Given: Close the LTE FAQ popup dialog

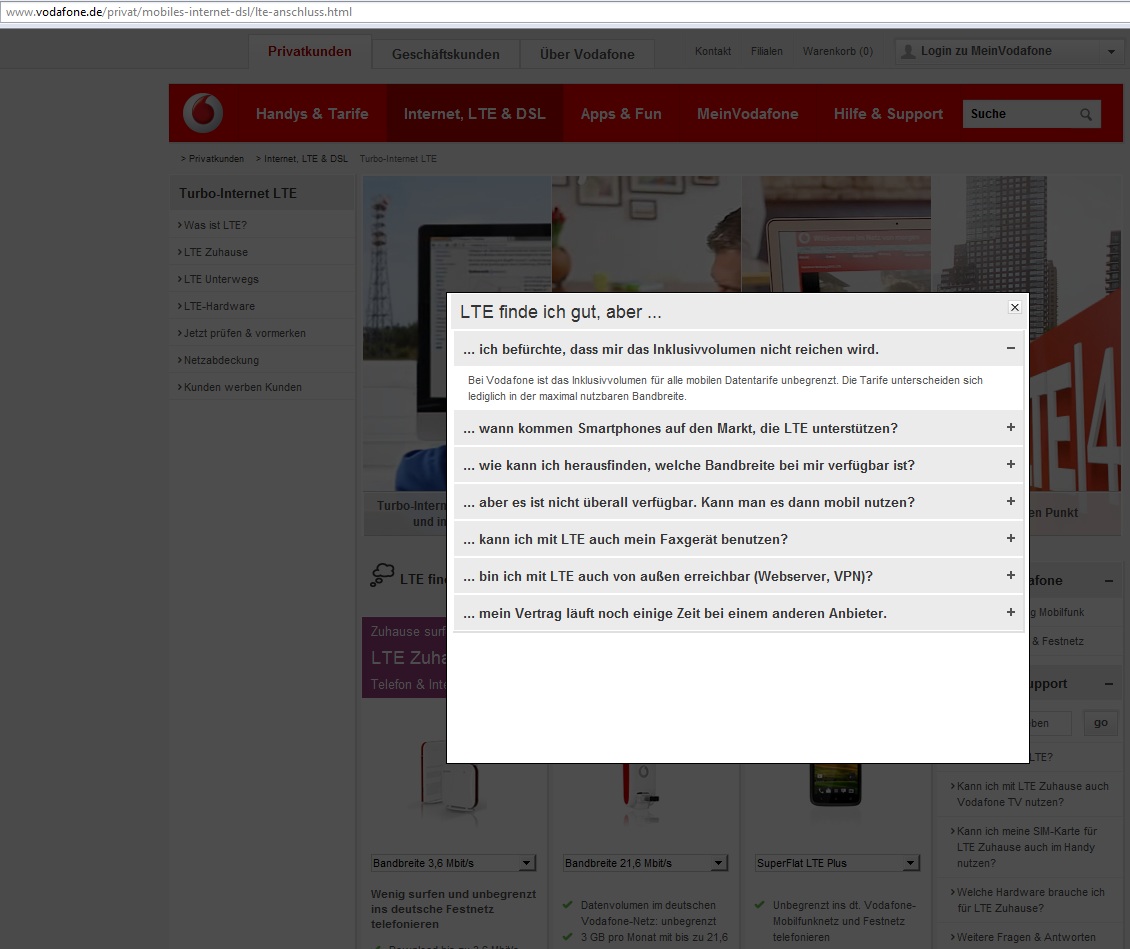Looking at the screenshot, I should pyautogui.click(x=1015, y=308).
